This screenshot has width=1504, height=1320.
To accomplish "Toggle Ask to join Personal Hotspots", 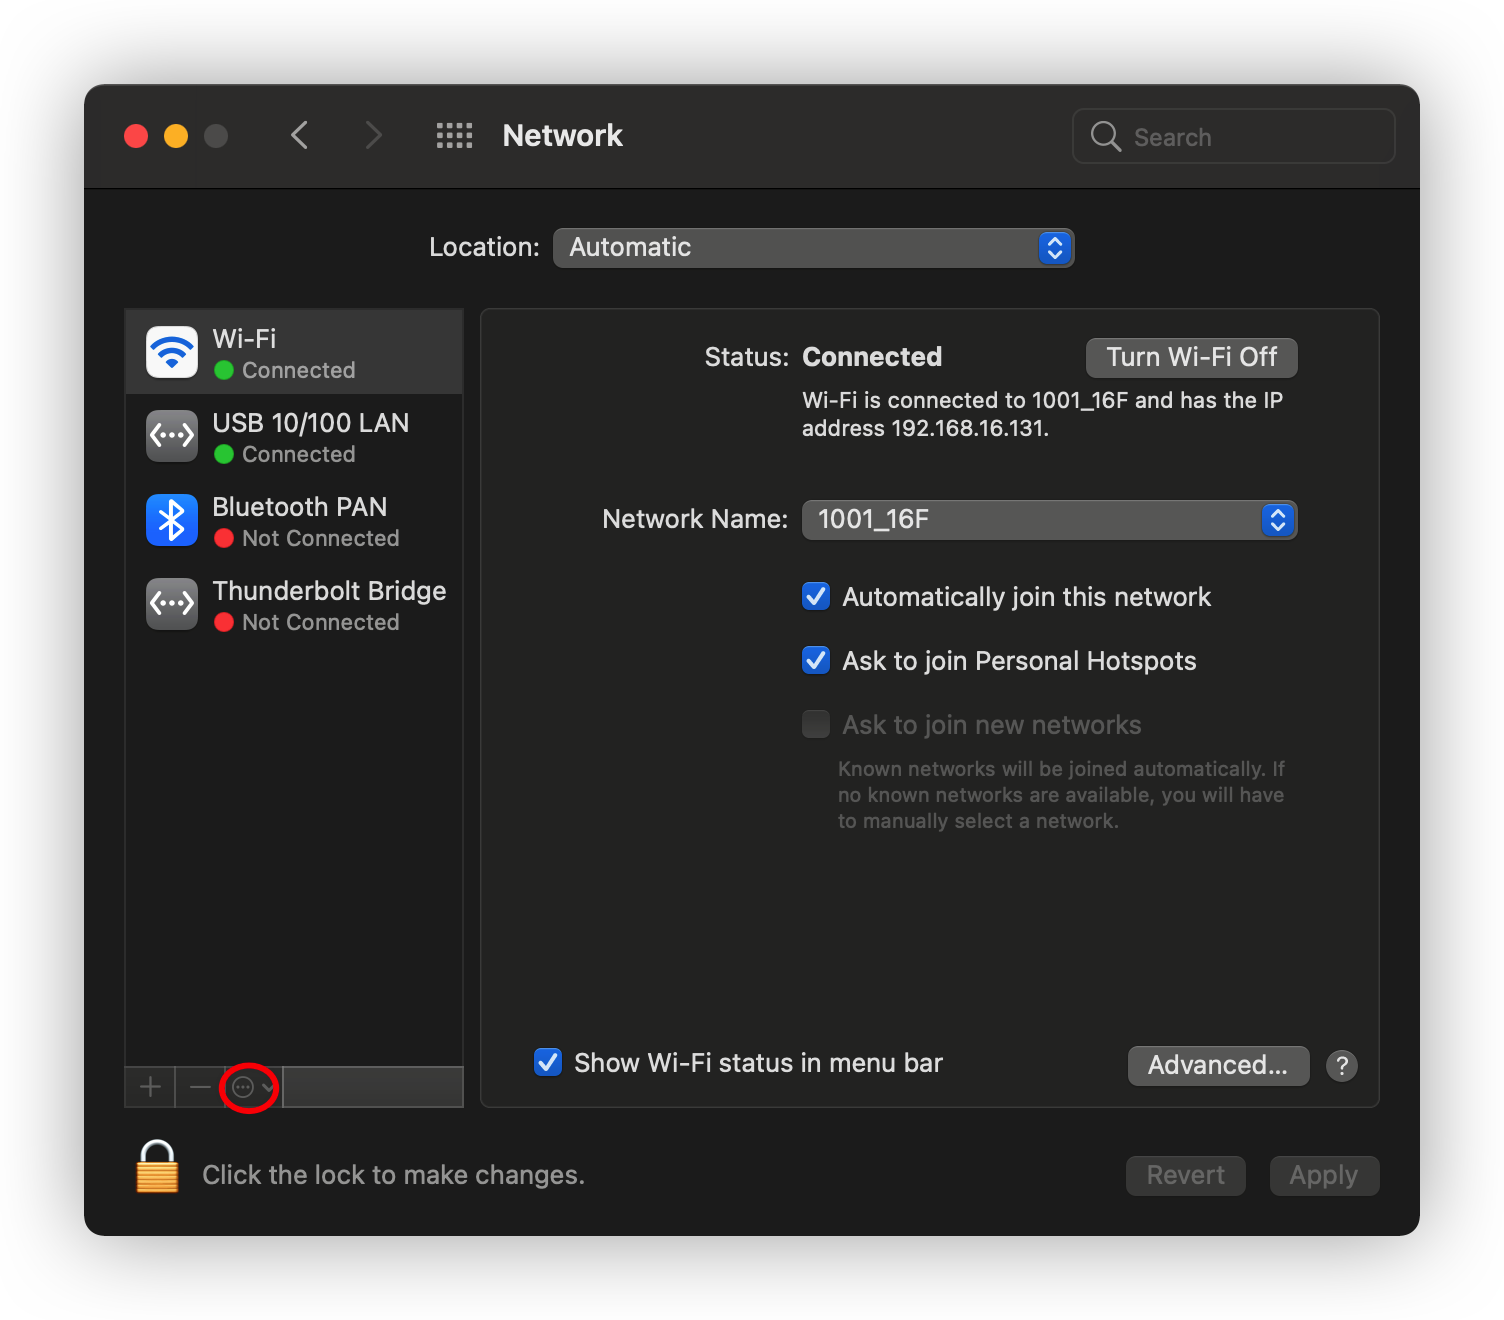I will pos(816,661).
